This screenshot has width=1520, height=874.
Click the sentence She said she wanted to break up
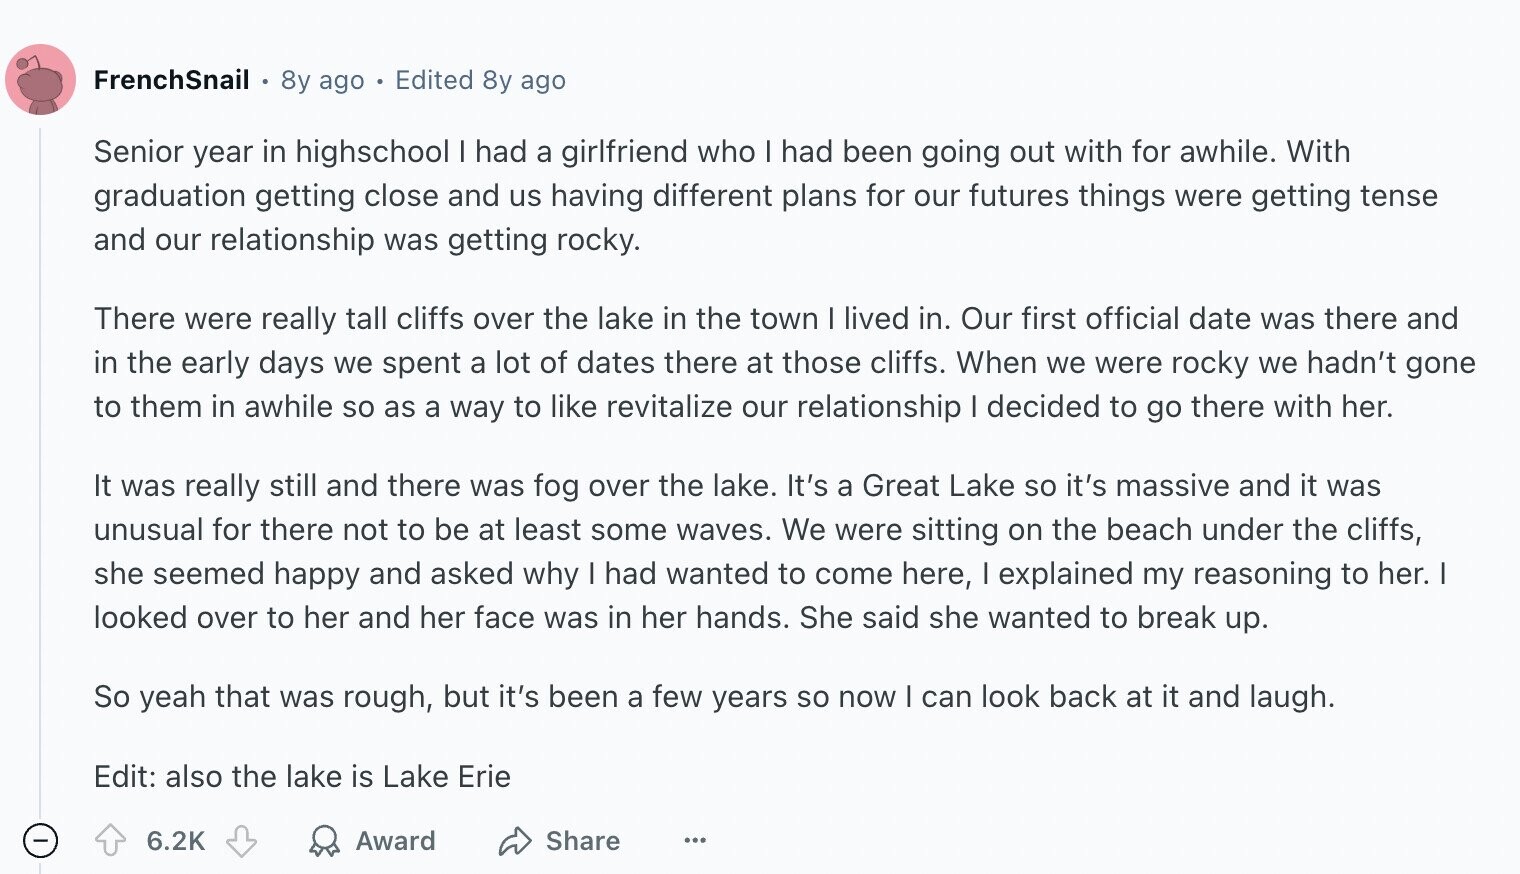[x=1034, y=618]
